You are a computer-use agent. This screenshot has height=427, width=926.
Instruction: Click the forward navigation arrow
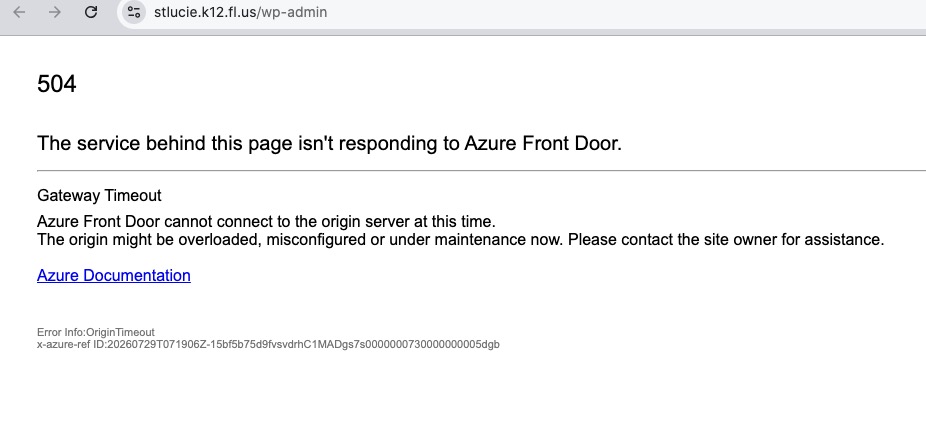[55, 12]
